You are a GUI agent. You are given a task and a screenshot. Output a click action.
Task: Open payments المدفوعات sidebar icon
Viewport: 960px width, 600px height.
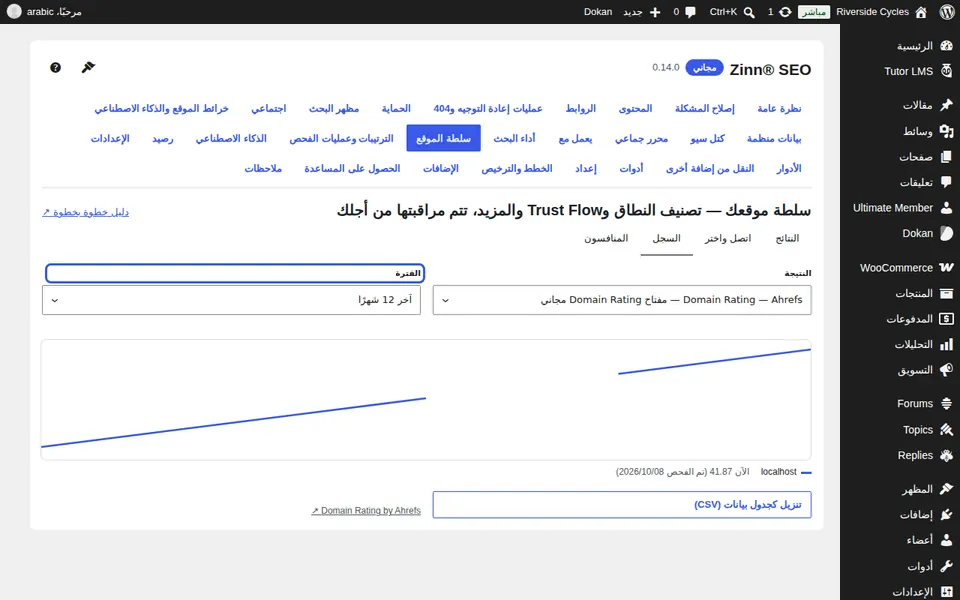(947, 319)
